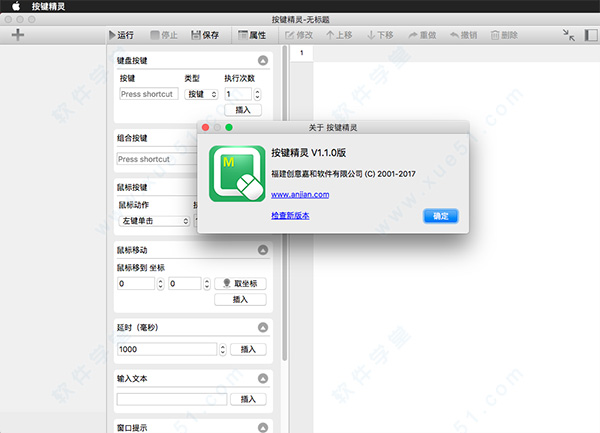Close the 关于 按键精灵 dialog
The height and width of the screenshot is (433, 600).
pos(205,127)
